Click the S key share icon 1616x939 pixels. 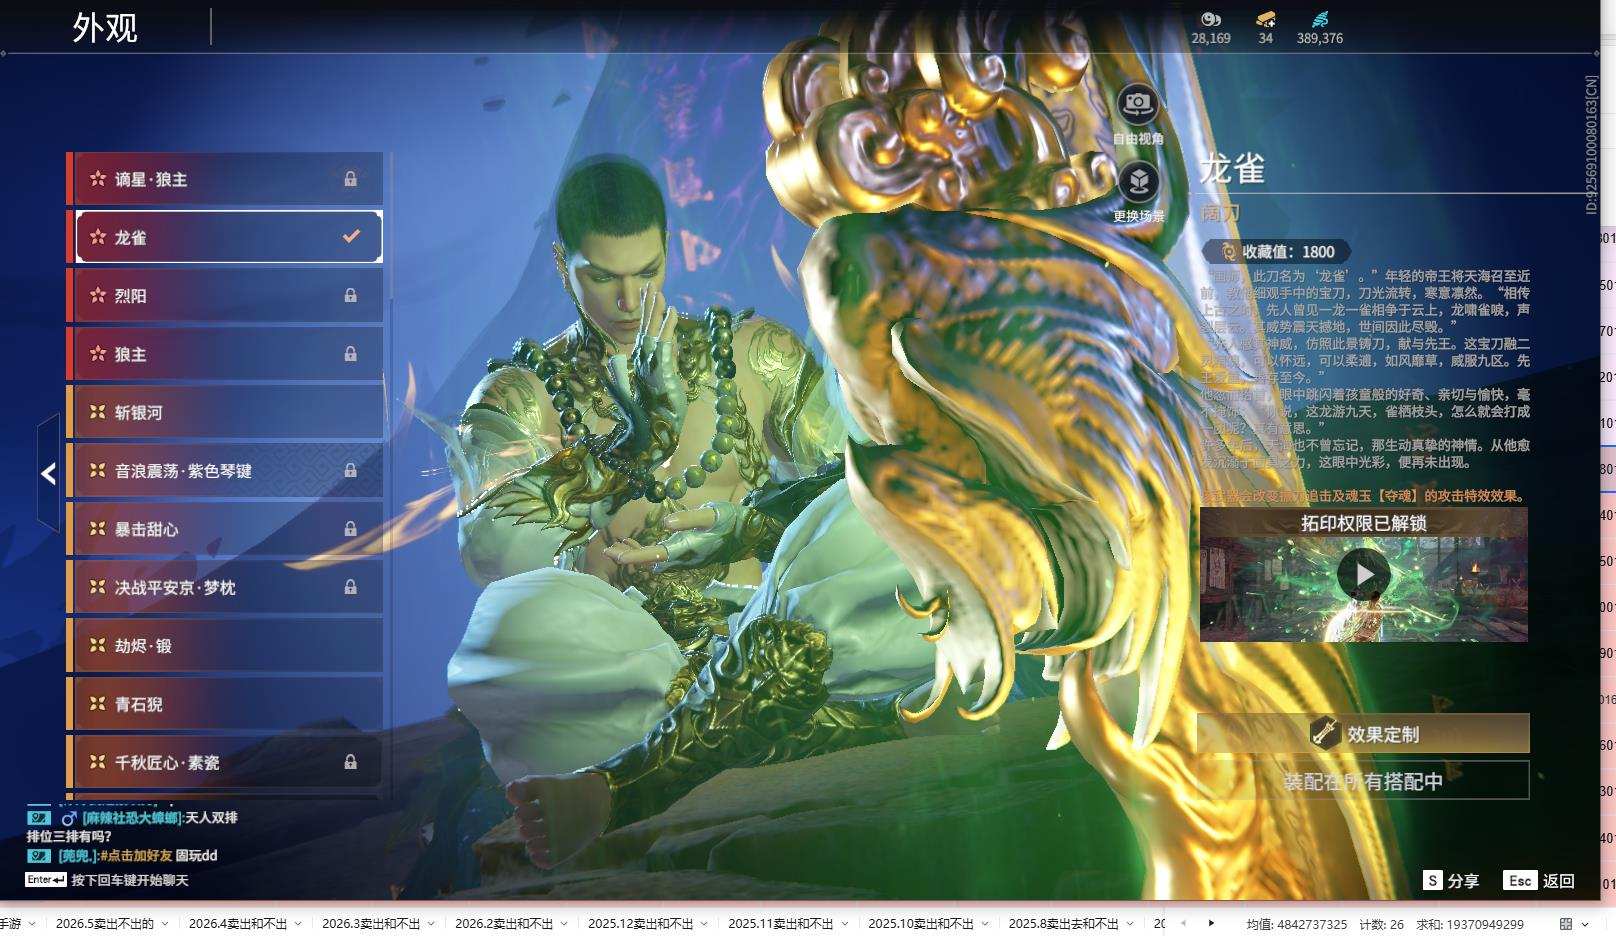point(1433,880)
